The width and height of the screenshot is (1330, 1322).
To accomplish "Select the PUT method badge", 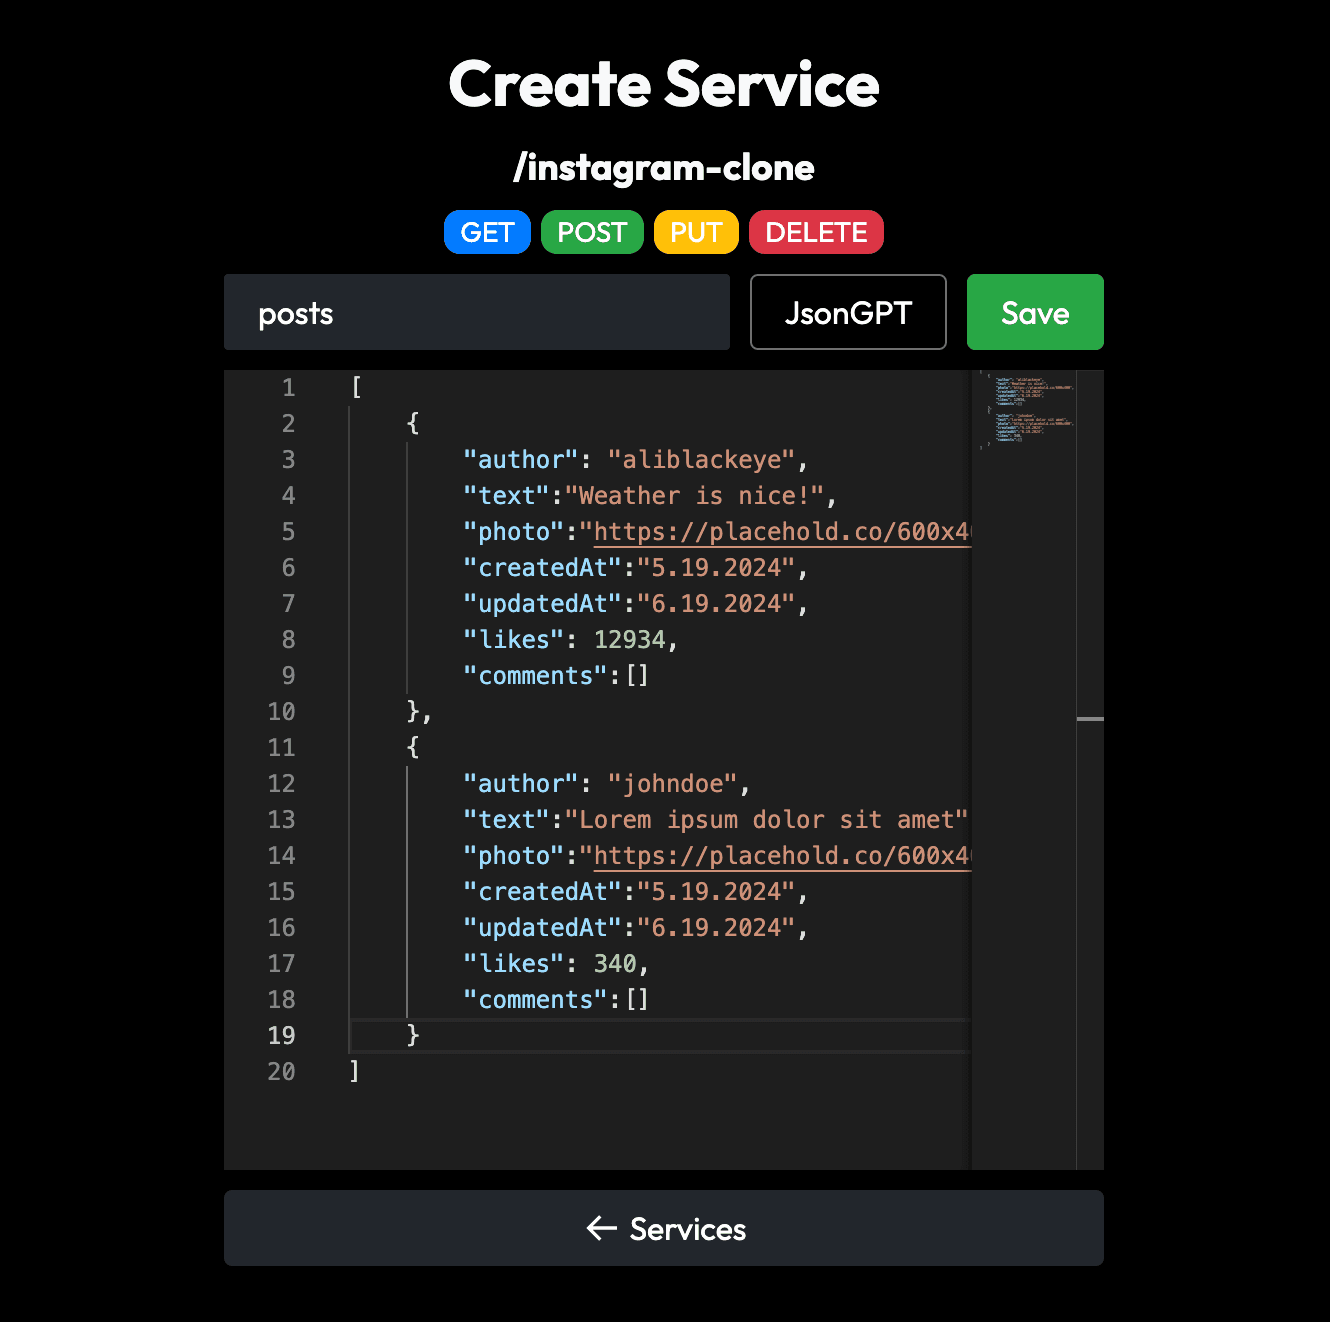I will [696, 232].
